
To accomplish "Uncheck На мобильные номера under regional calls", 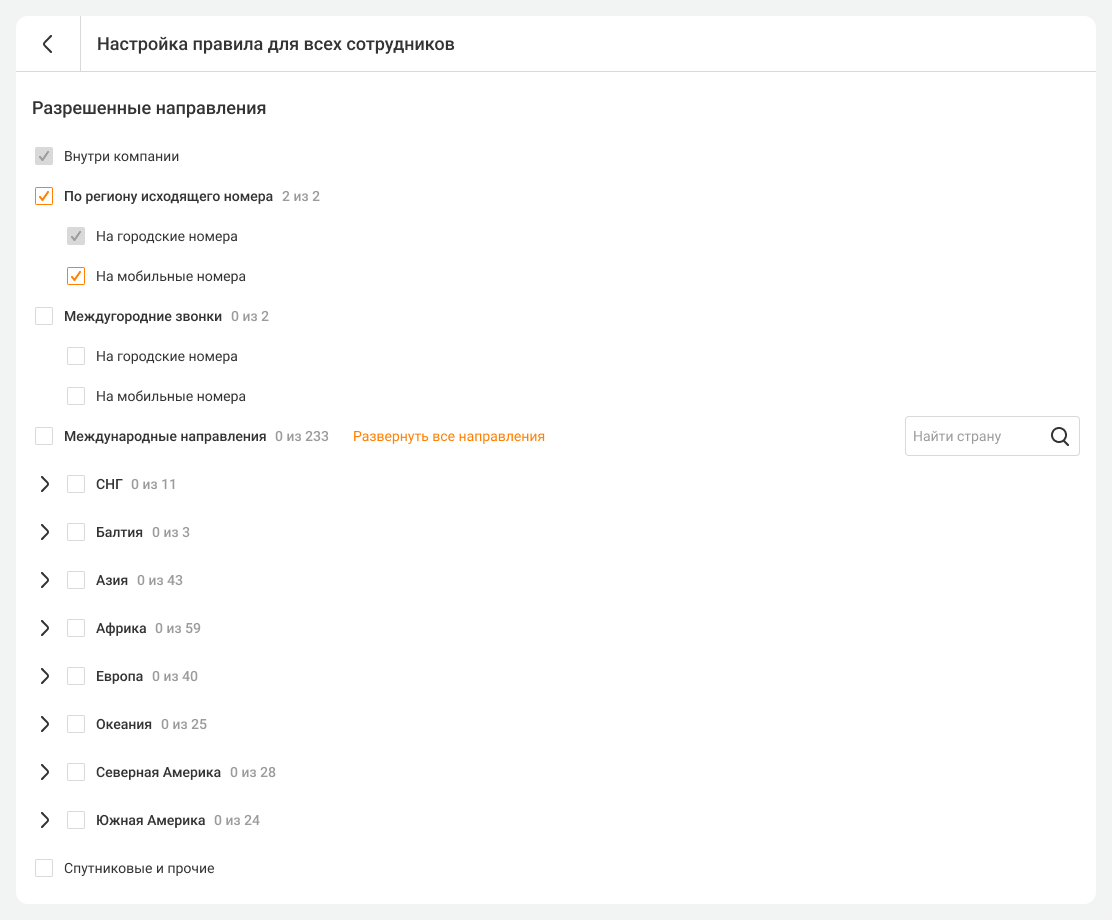I will click(76, 276).
